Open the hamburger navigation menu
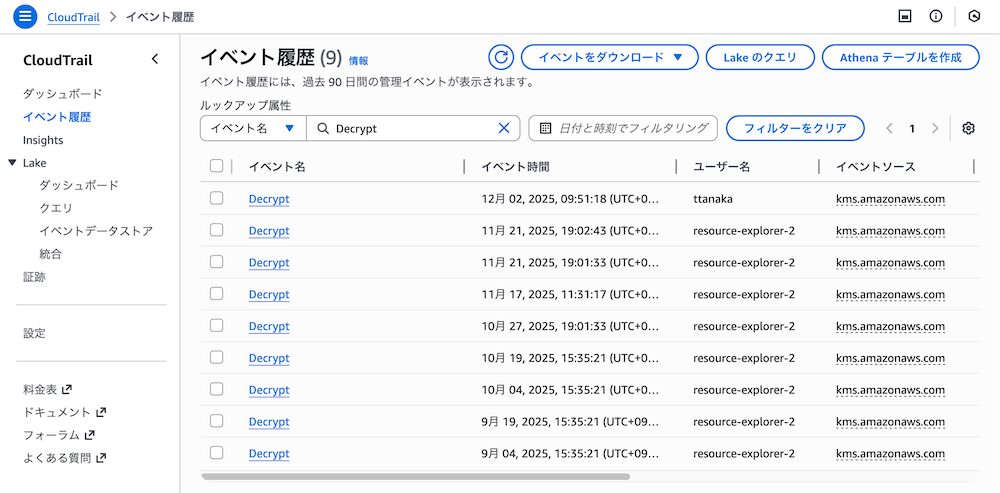 click(26, 17)
